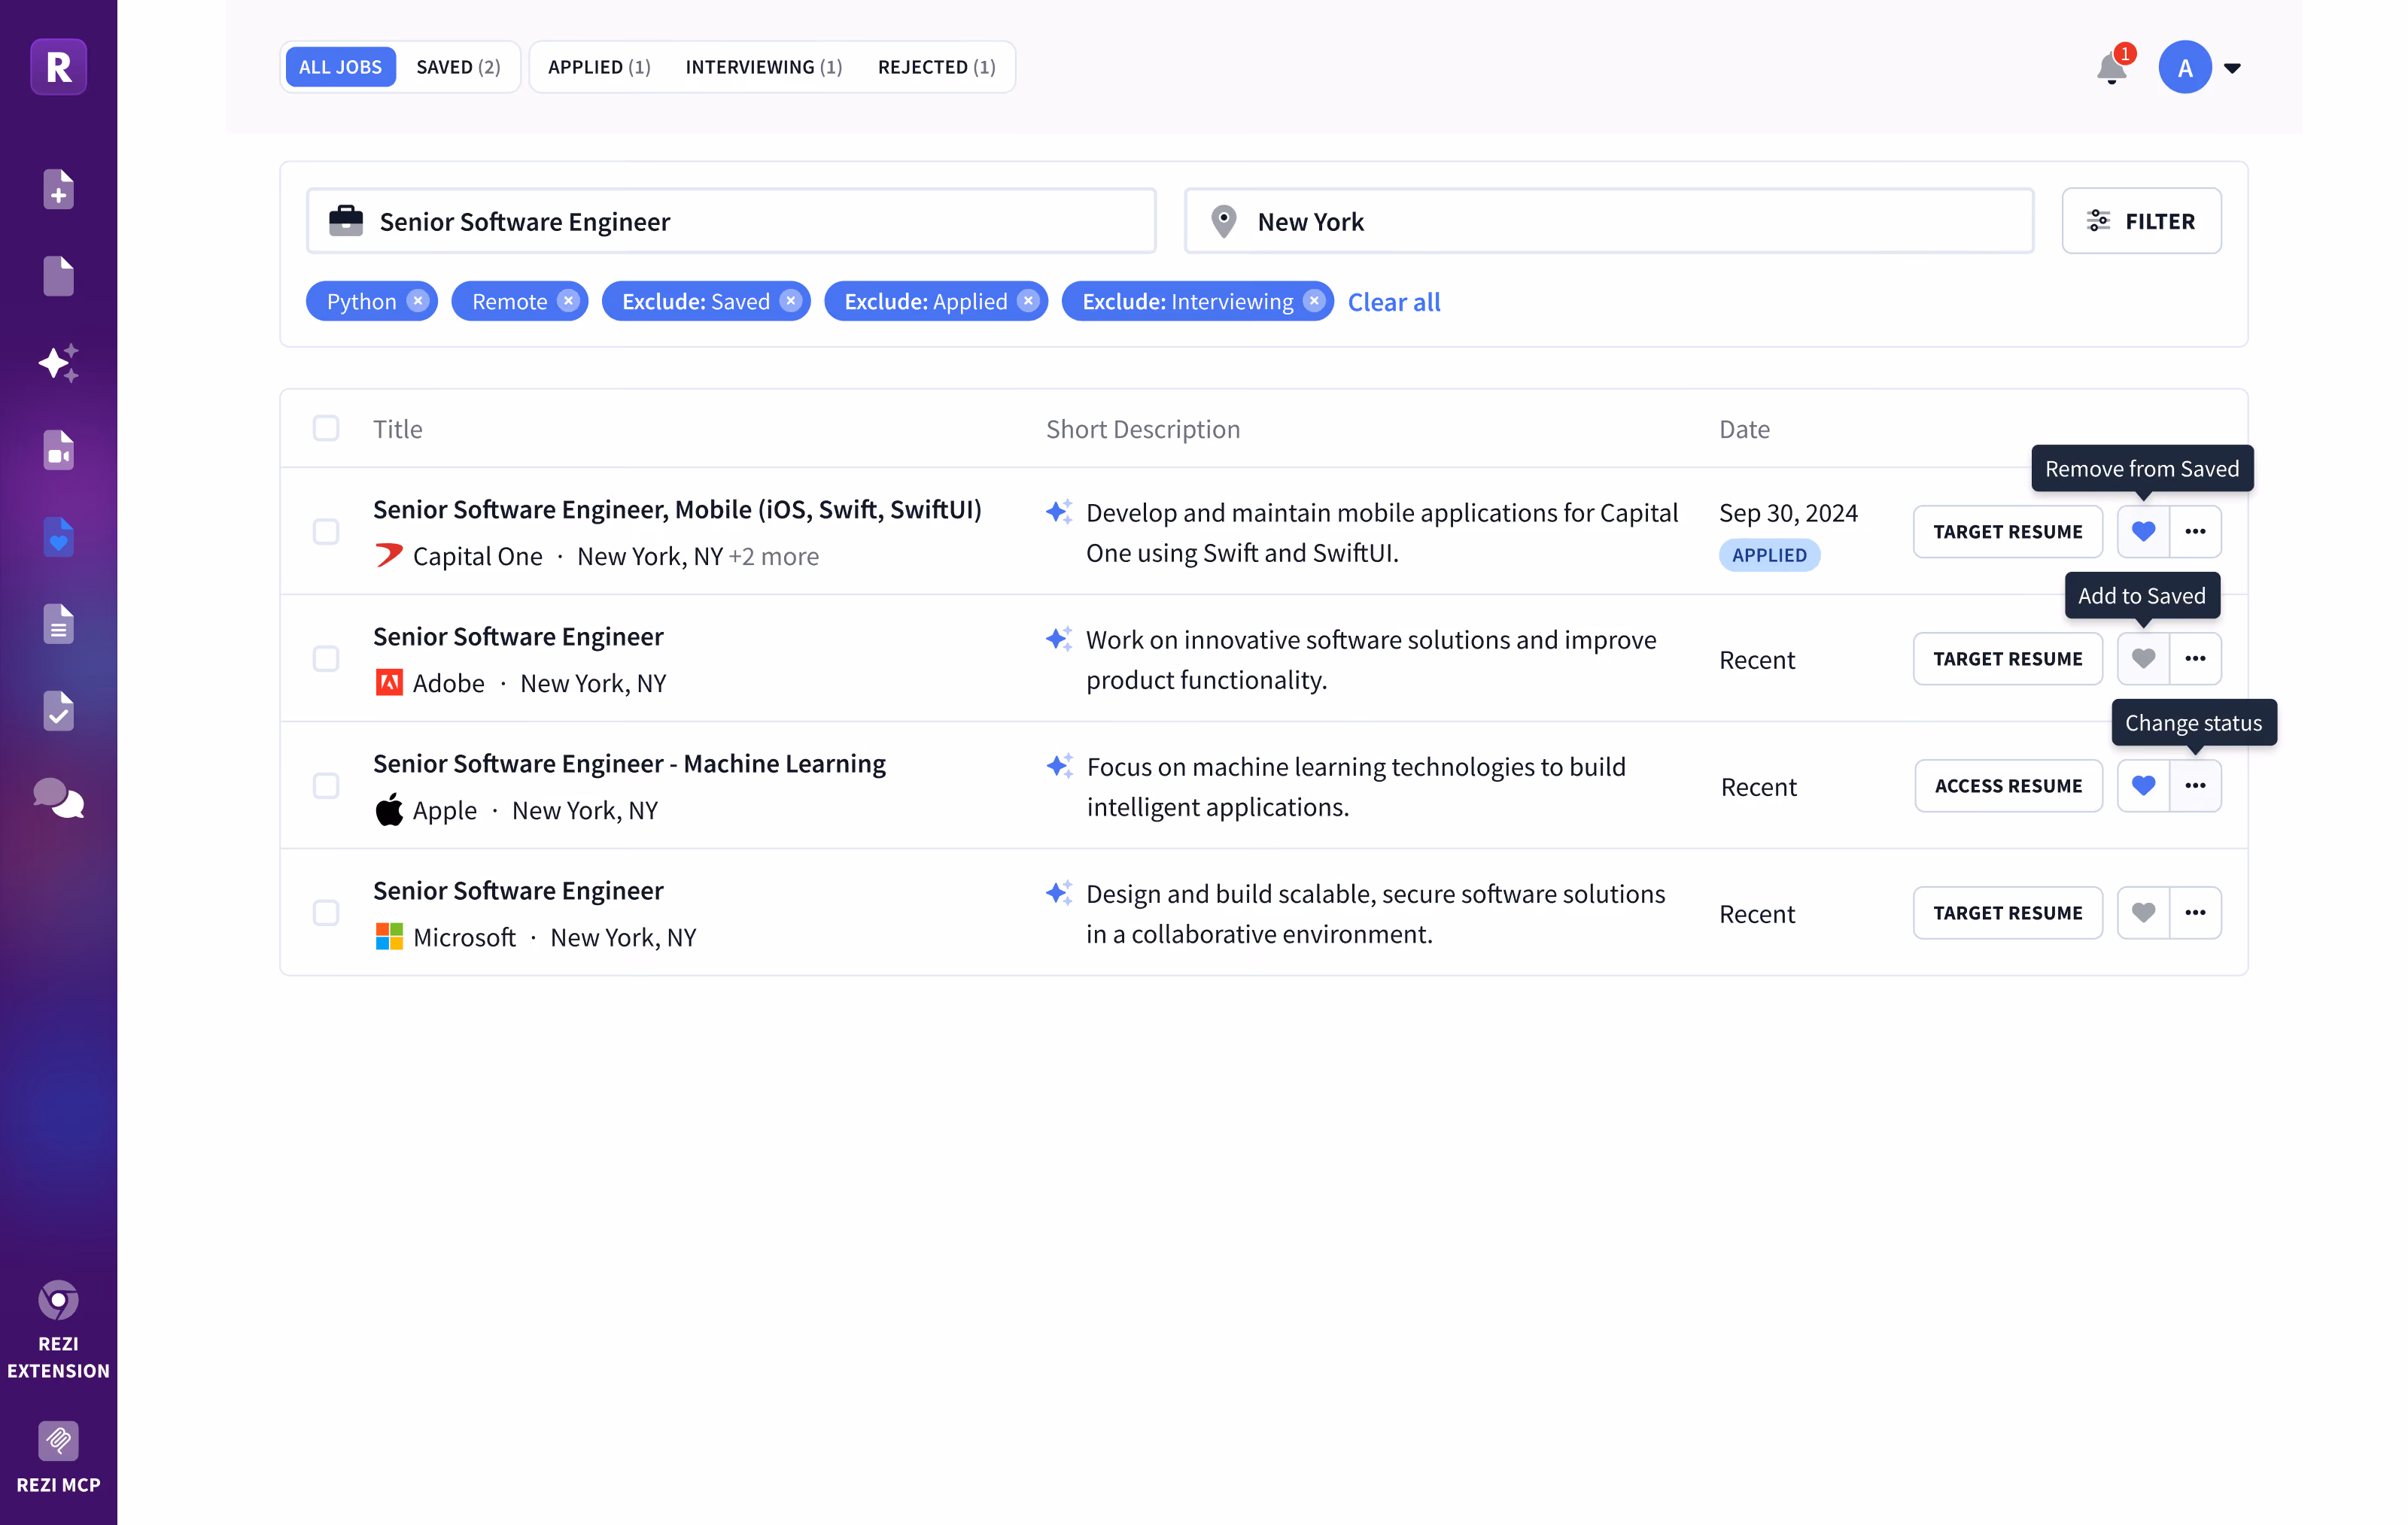2408x1525 pixels.
Task: Expand the account dropdown arrow
Action: pyautogui.click(x=2232, y=68)
